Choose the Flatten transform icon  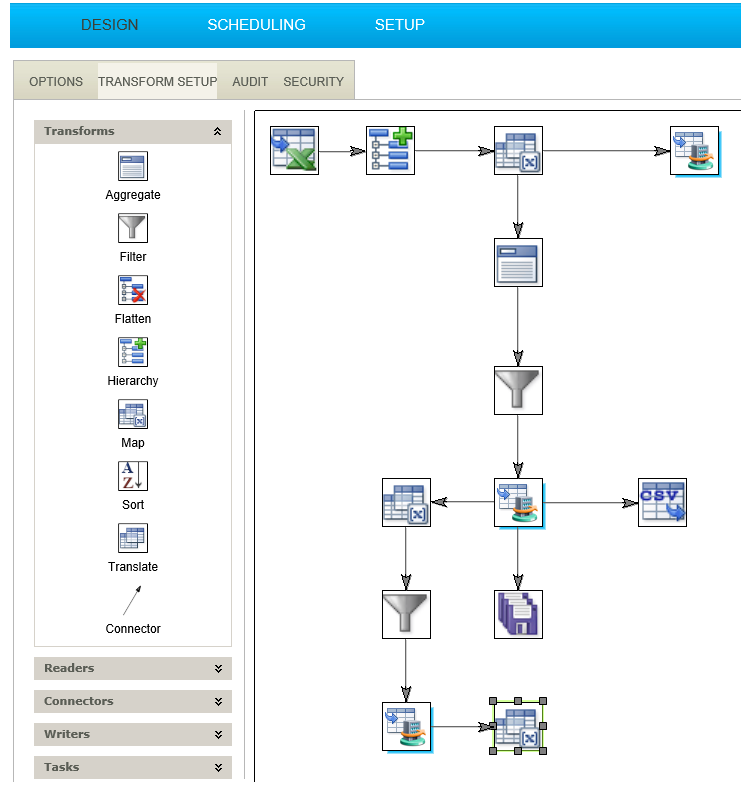(x=133, y=291)
